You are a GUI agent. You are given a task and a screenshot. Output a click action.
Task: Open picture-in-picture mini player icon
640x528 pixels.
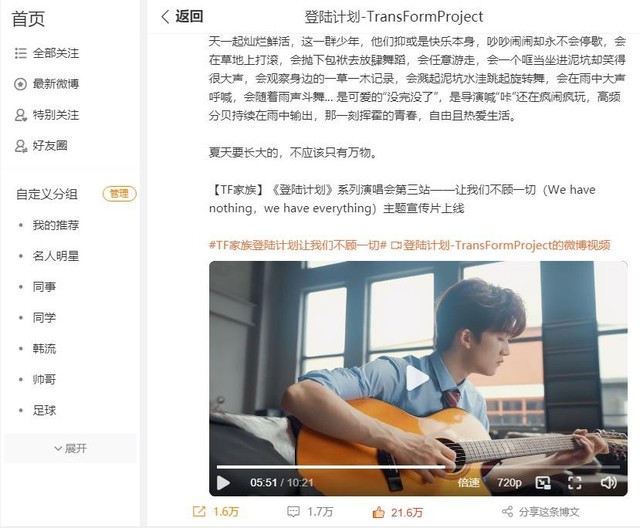(x=543, y=483)
